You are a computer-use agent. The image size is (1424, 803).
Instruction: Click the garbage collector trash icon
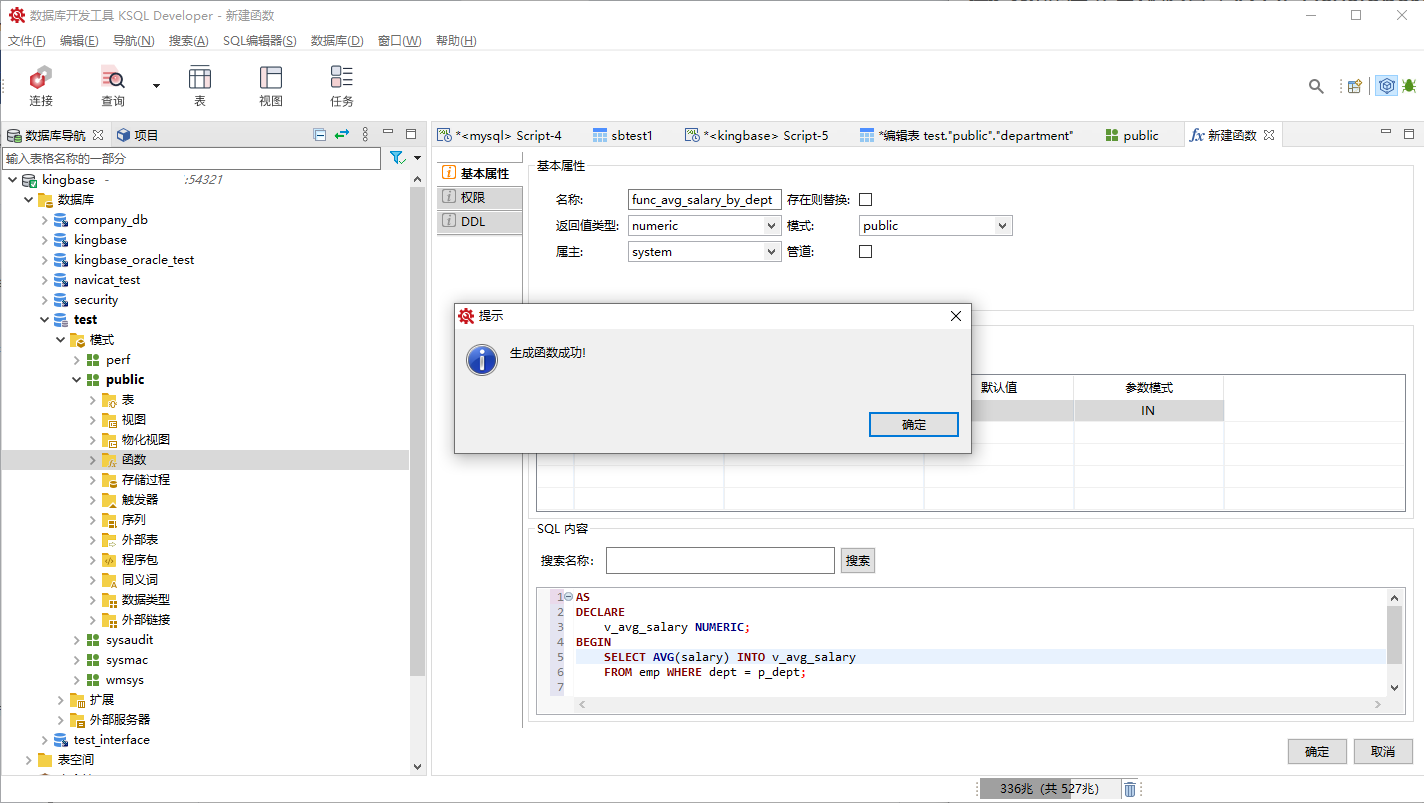pos(1130,789)
